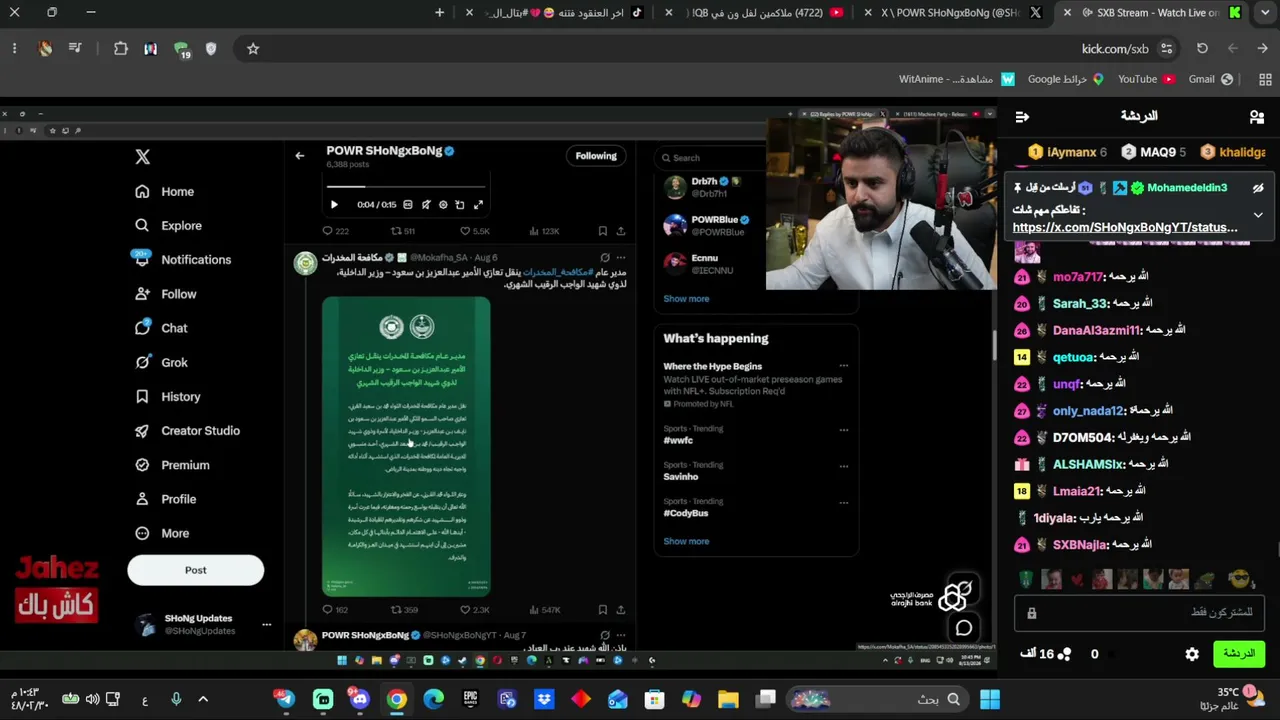Open the Gmail bookmark
This screenshot has height=720, width=1280.
1210,79
